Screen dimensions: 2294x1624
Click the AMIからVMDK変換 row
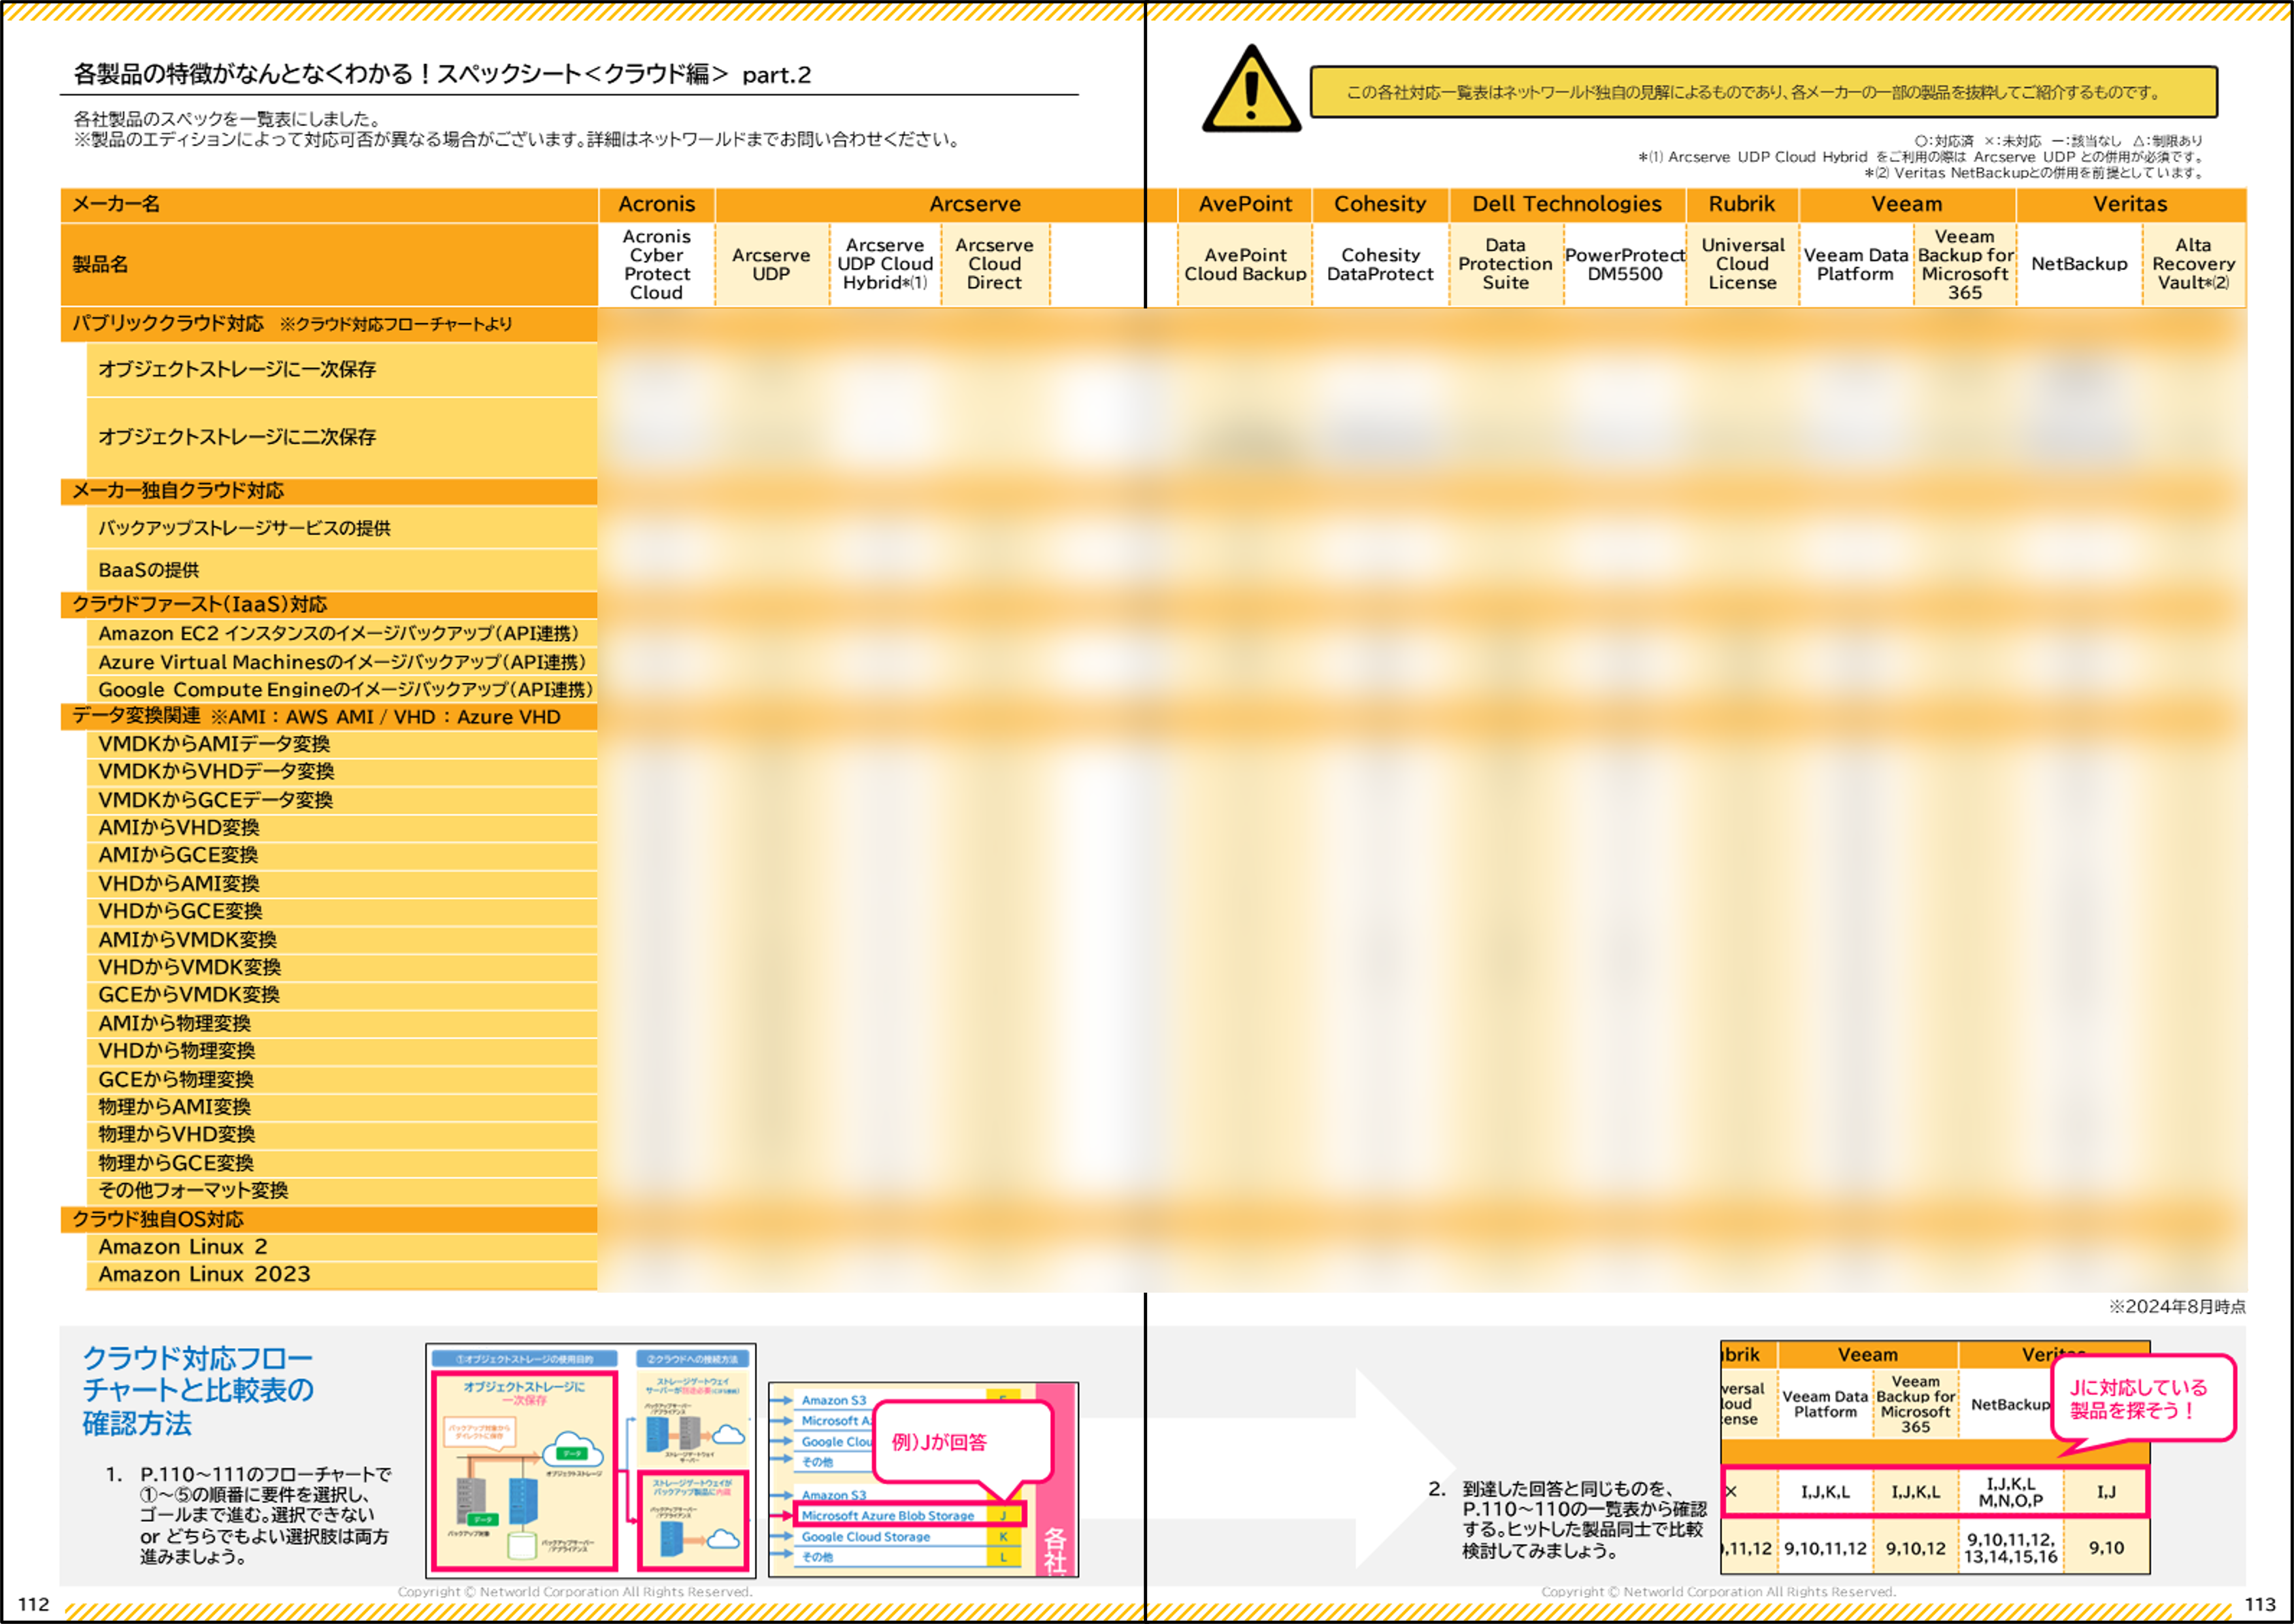point(342,940)
